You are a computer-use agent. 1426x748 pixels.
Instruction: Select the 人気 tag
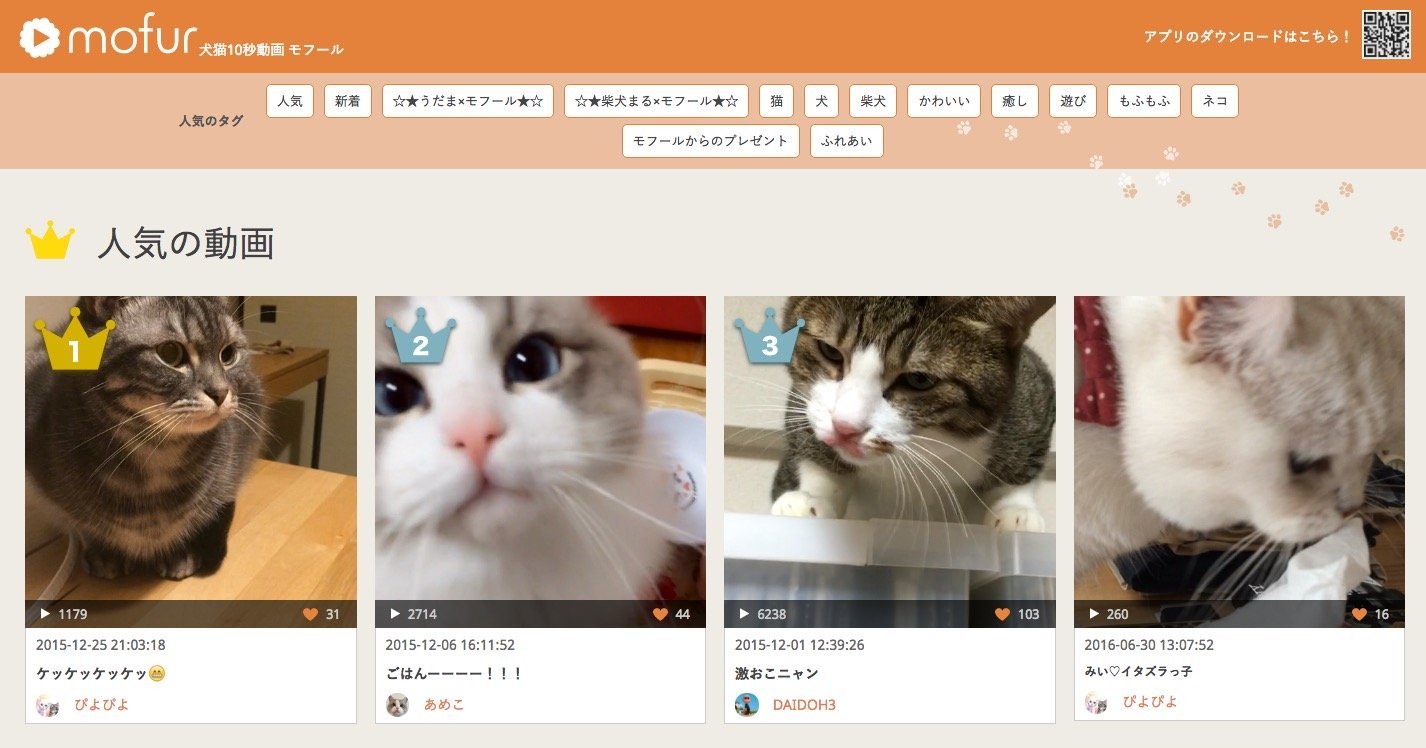[290, 101]
